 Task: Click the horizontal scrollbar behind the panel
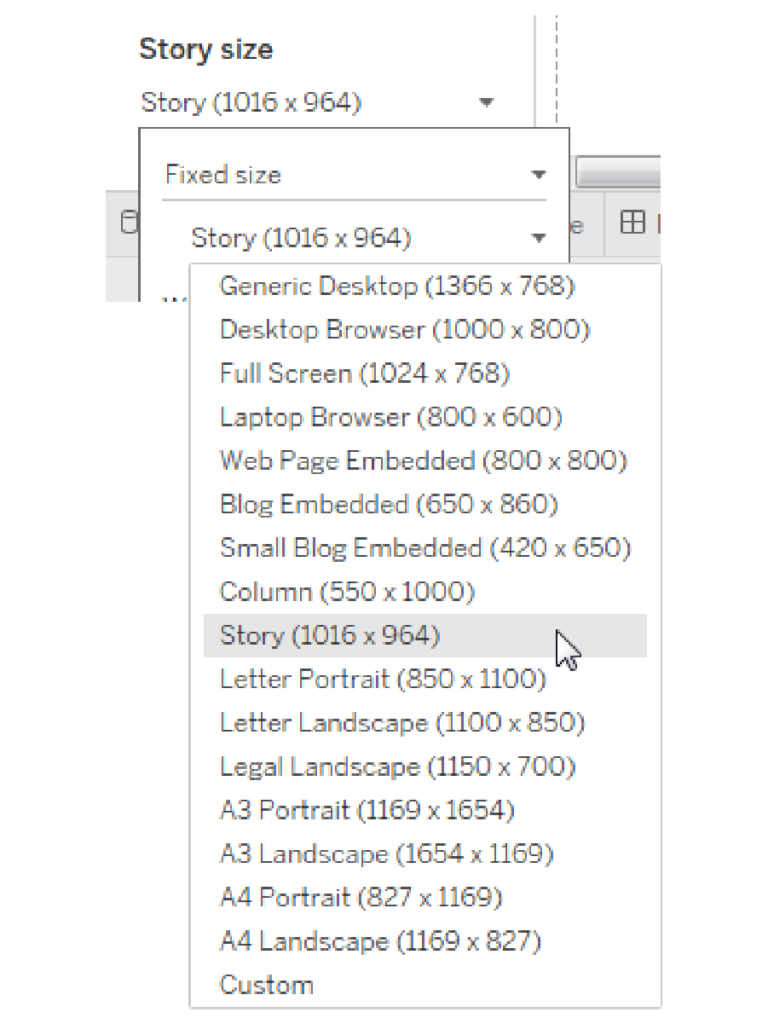click(616, 172)
